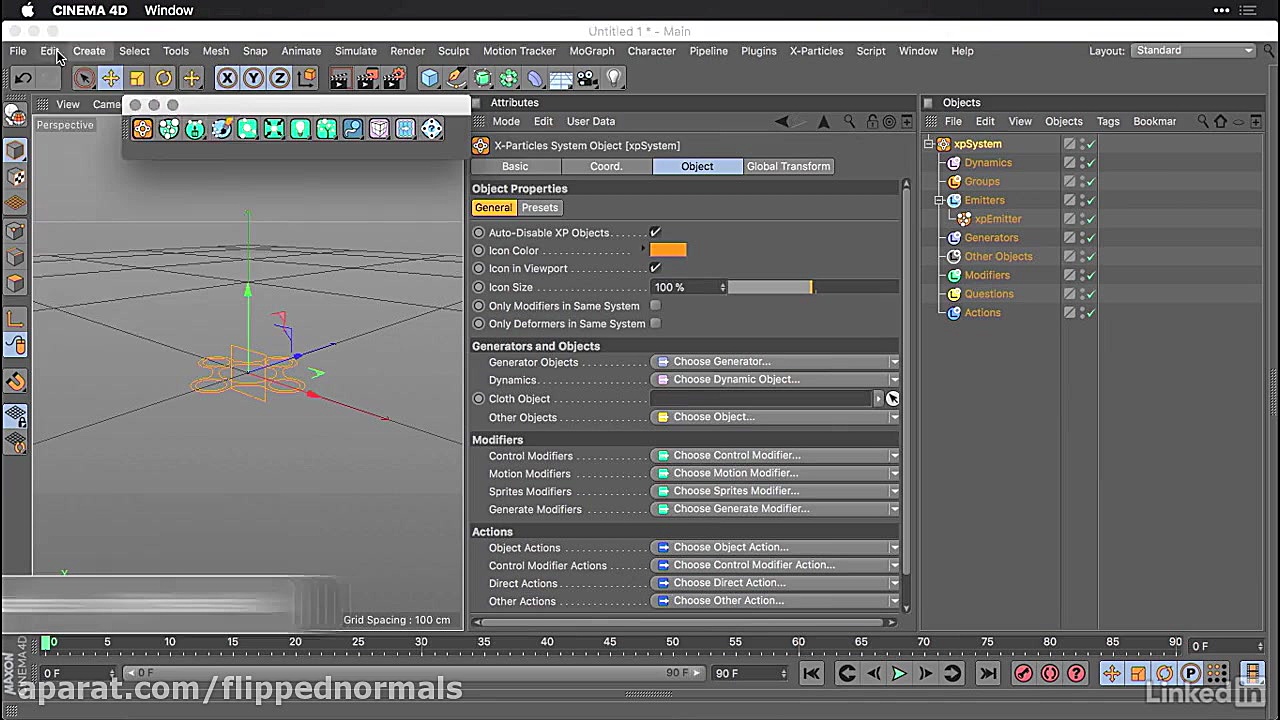
Task: Collapse the Emitters branch in the Objects panel
Action: pyautogui.click(x=939, y=200)
